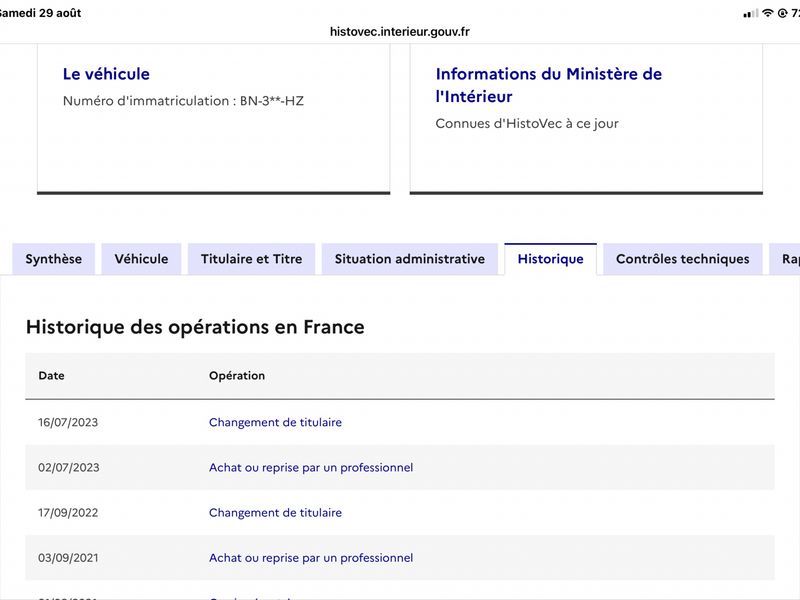800x600 pixels.
Task: Click the Historique des opérations en France heading
Action: pyautogui.click(x=195, y=327)
